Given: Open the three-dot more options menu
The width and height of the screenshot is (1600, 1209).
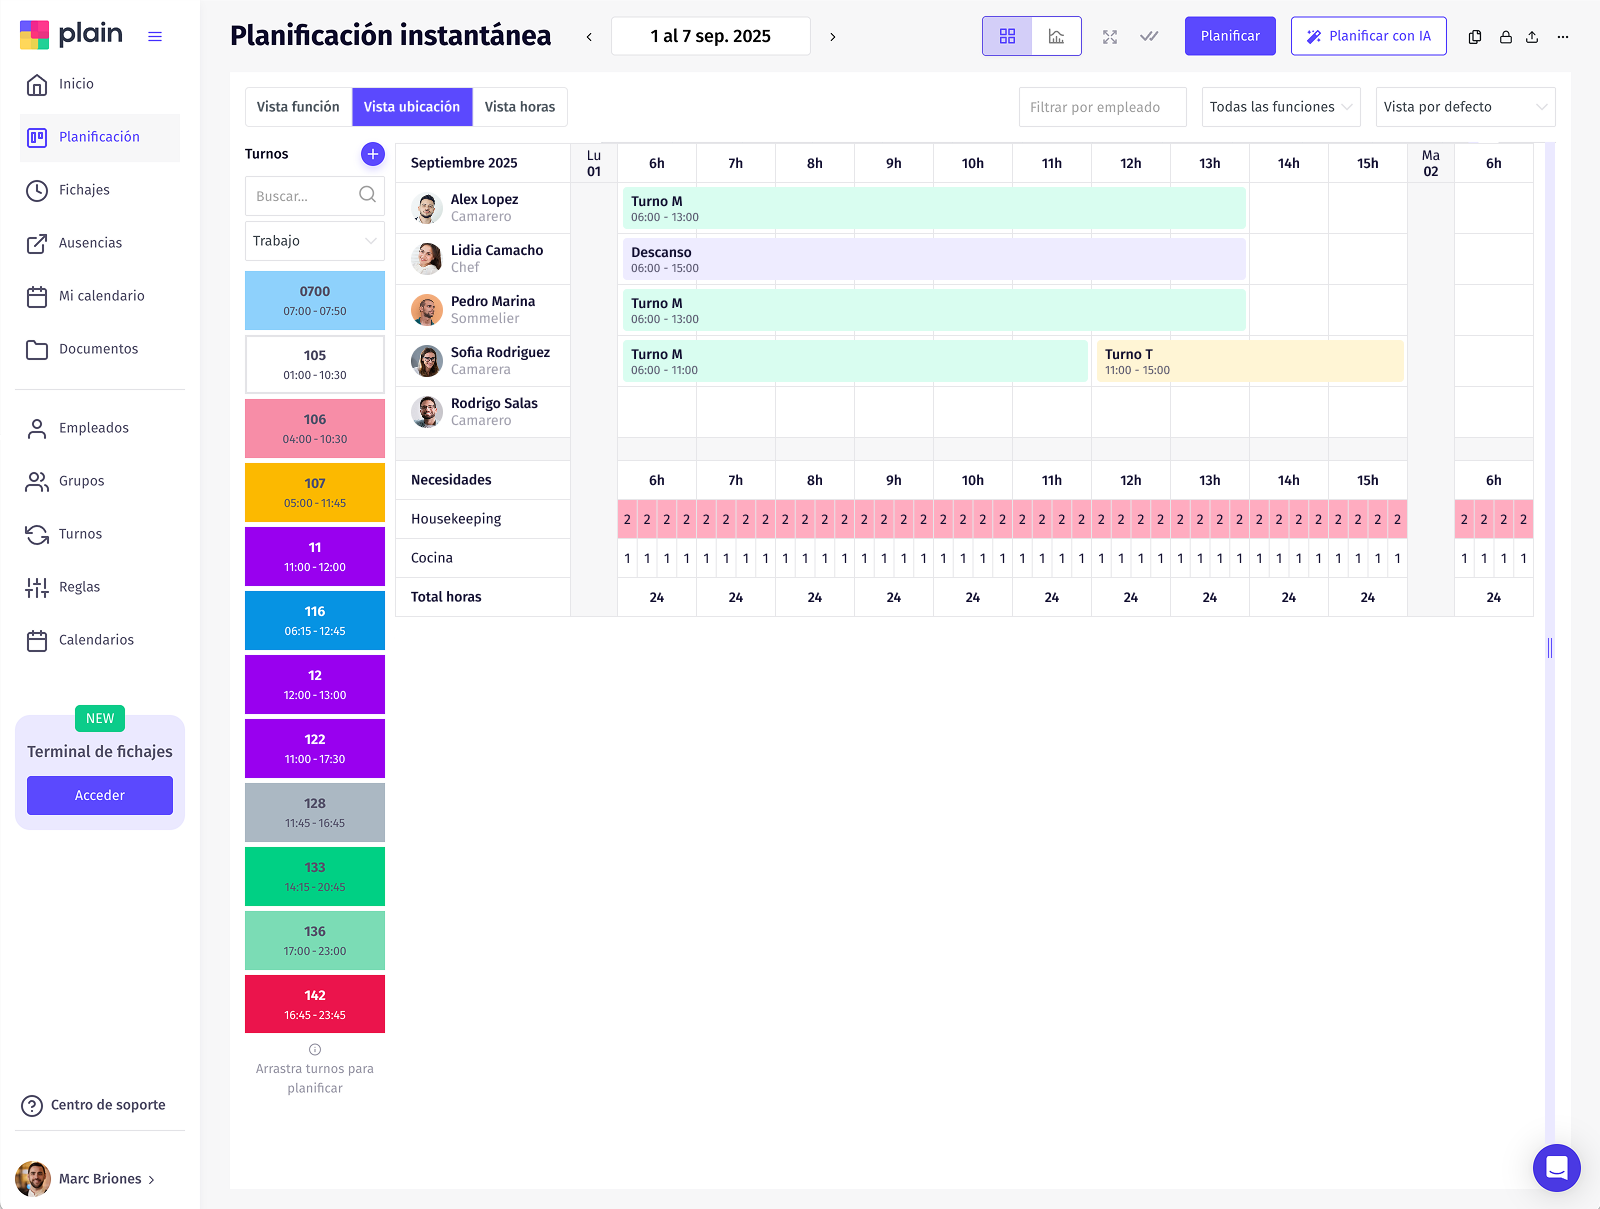Looking at the screenshot, I should click(x=1563, y=37).
